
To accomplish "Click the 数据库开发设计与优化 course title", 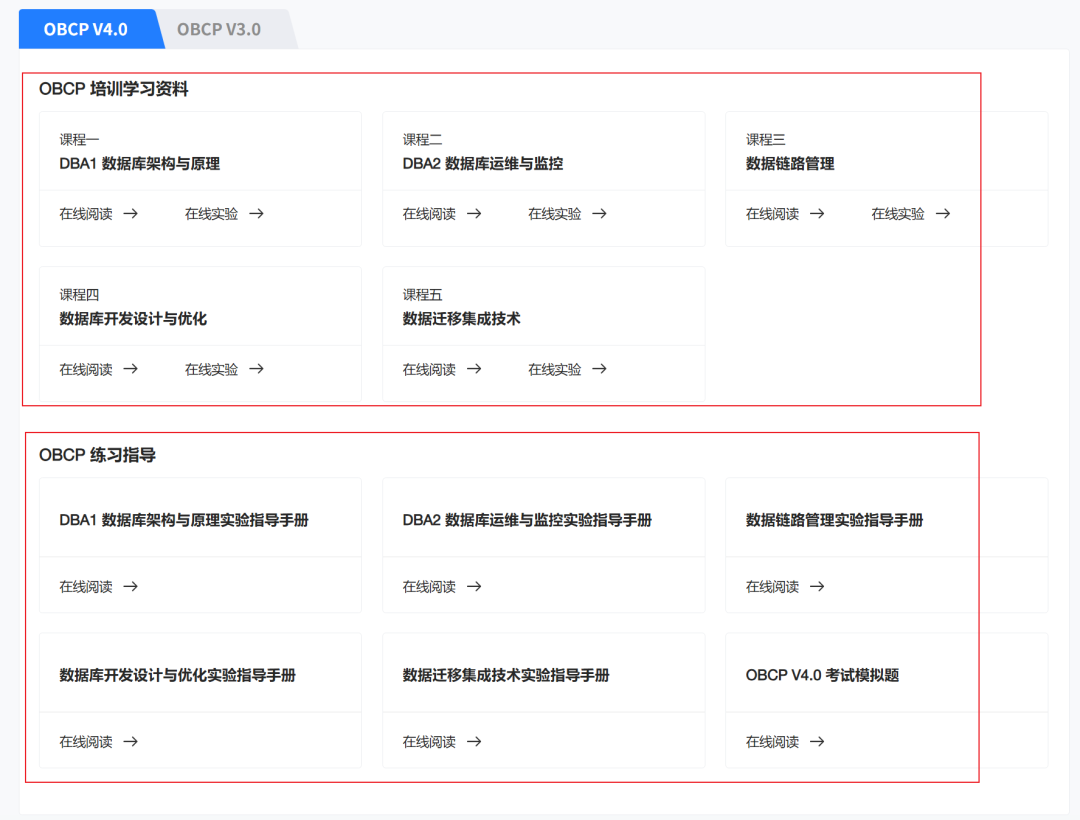I will [x=133, y=319].
